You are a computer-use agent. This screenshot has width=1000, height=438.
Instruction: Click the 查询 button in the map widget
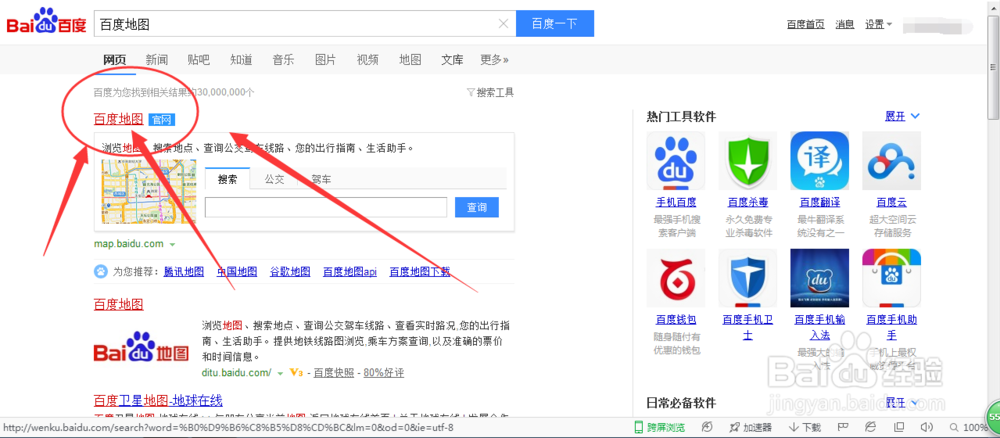pos(477,207)
